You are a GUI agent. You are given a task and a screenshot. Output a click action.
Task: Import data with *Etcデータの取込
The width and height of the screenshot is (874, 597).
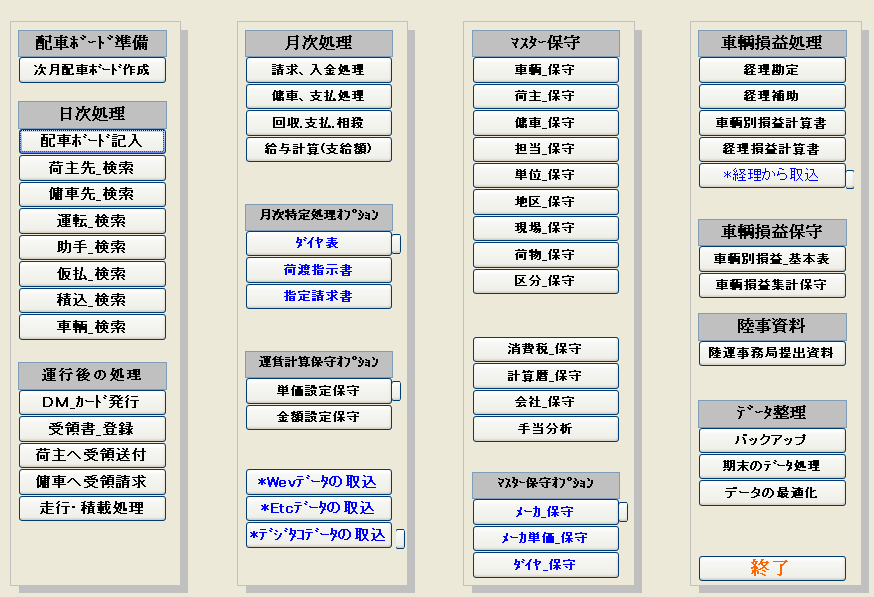tap(319, 508)
